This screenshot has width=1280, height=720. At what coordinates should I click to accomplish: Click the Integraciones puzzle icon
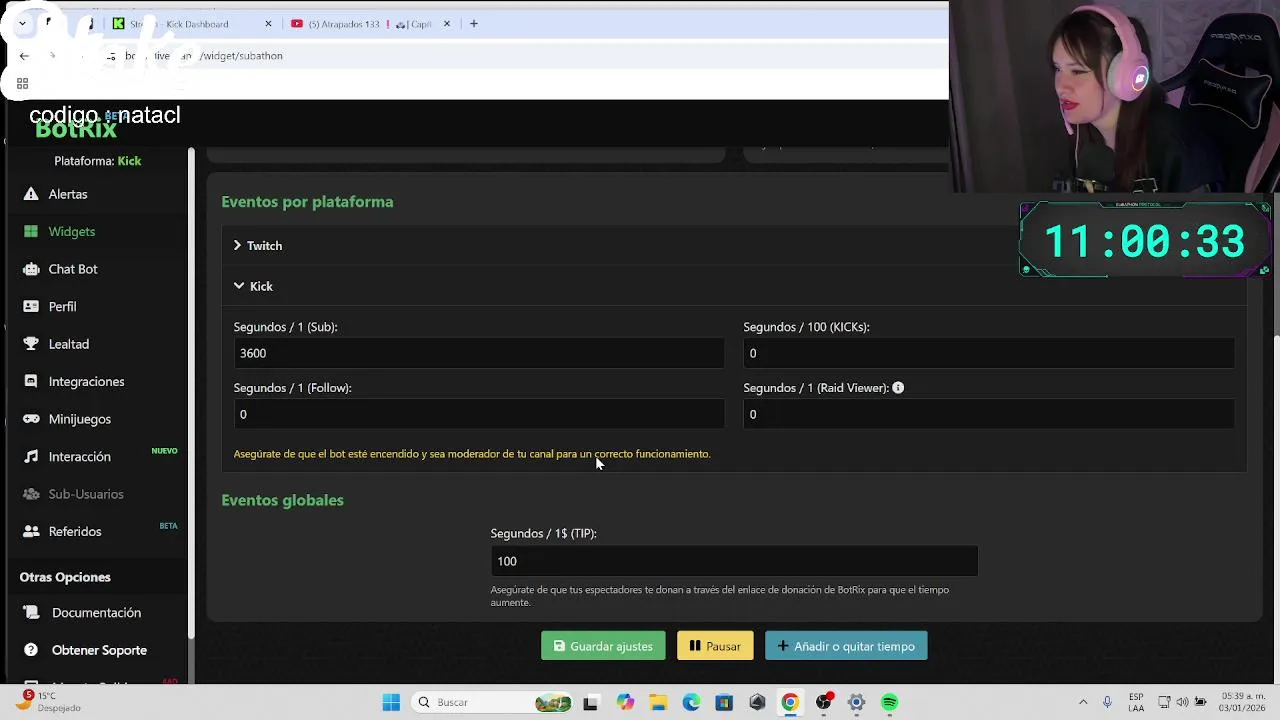(31, 382)
